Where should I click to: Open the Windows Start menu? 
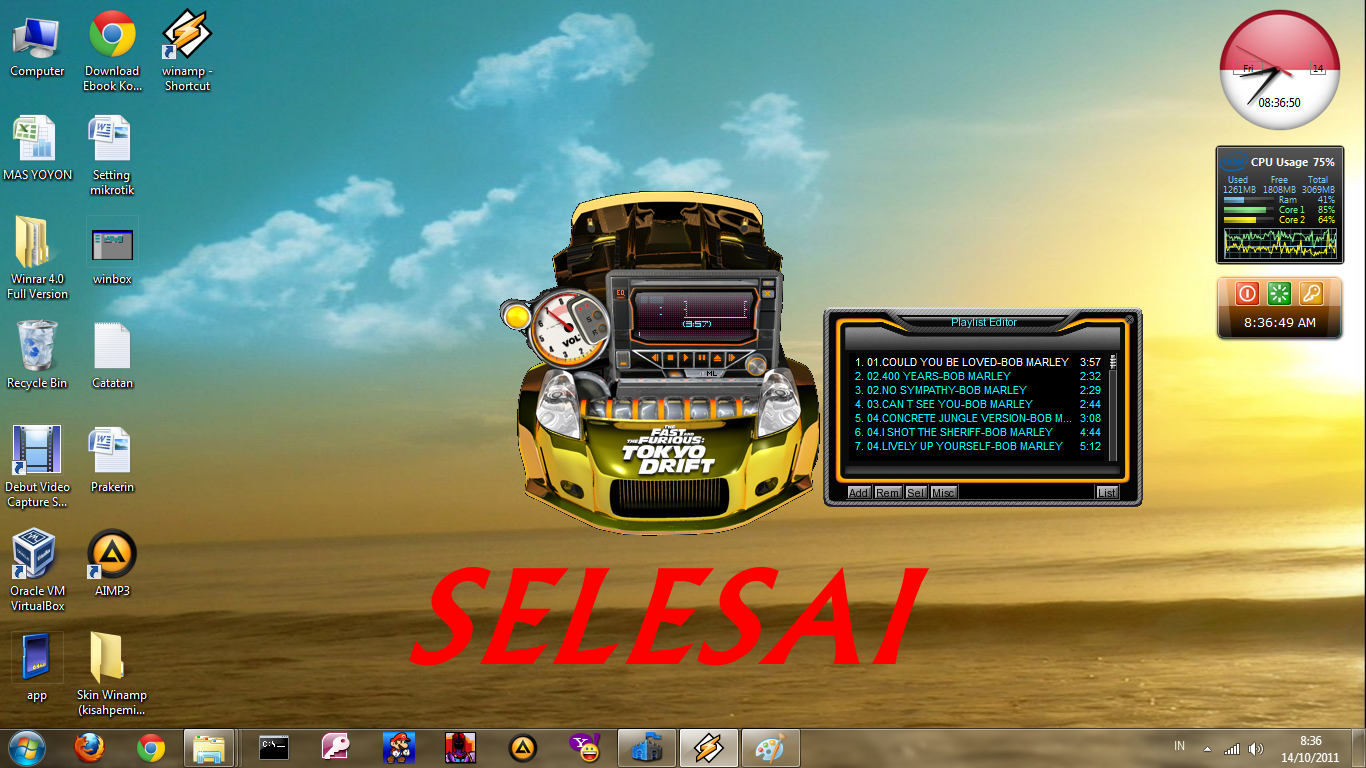pyautogui.click(x=27, y=748)
